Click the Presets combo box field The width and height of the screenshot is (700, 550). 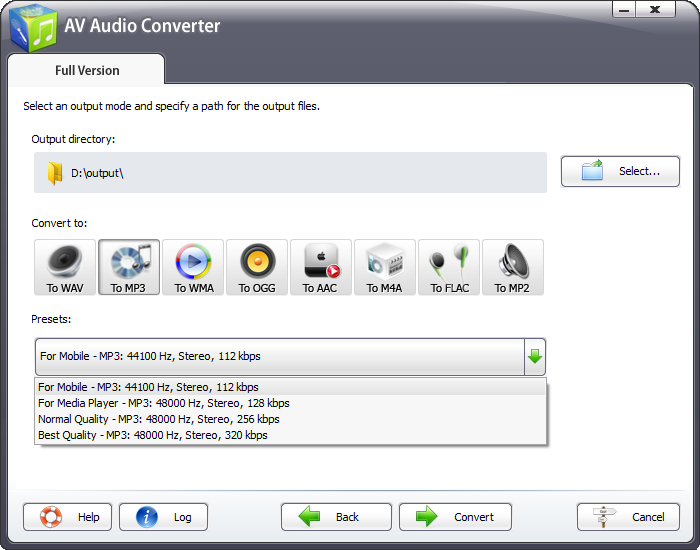coord(290,357)
